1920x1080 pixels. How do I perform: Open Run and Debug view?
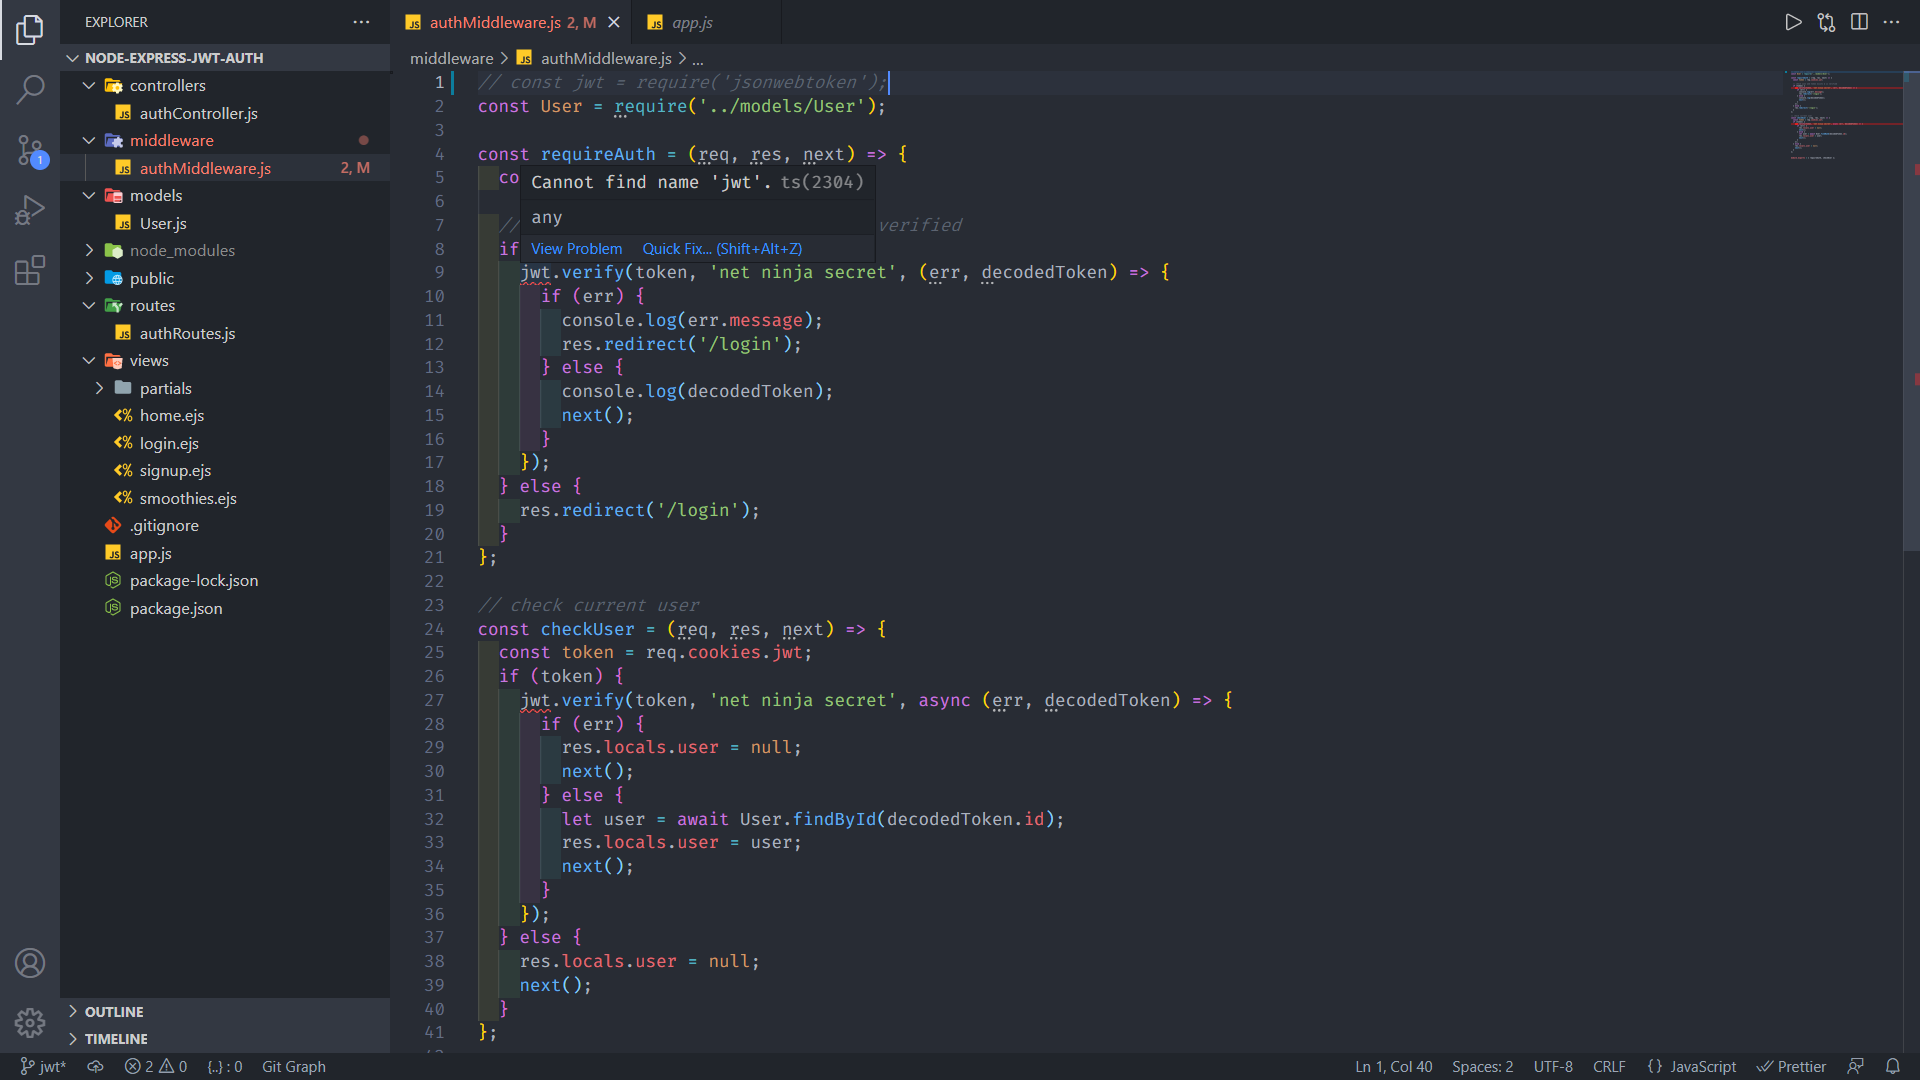coord(30,210)
